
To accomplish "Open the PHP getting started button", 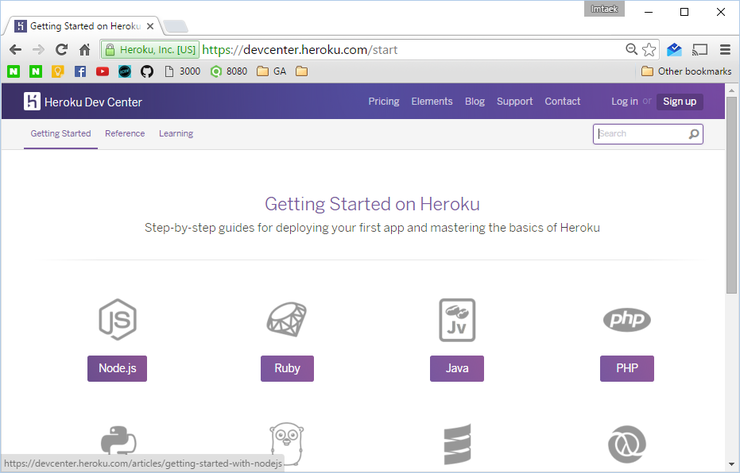I will [627, 368].
